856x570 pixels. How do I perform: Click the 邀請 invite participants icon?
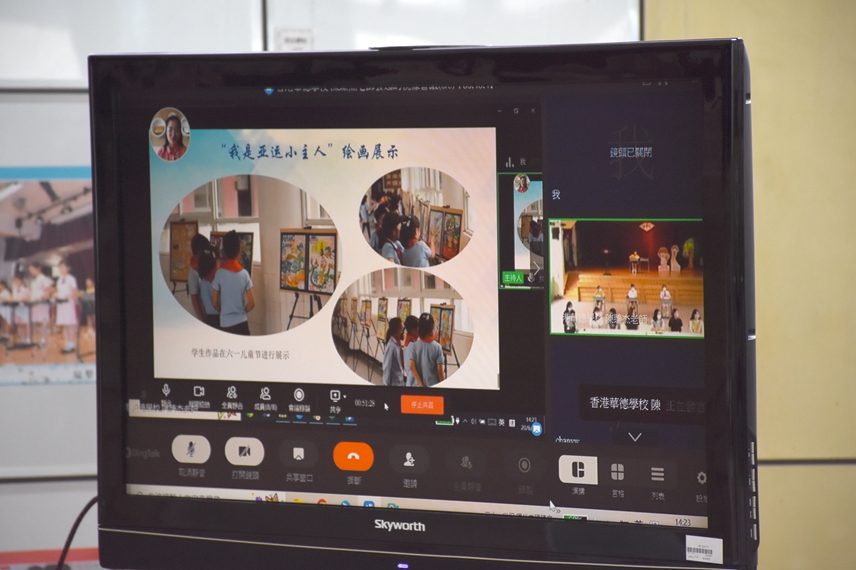(x=409, y=459)
